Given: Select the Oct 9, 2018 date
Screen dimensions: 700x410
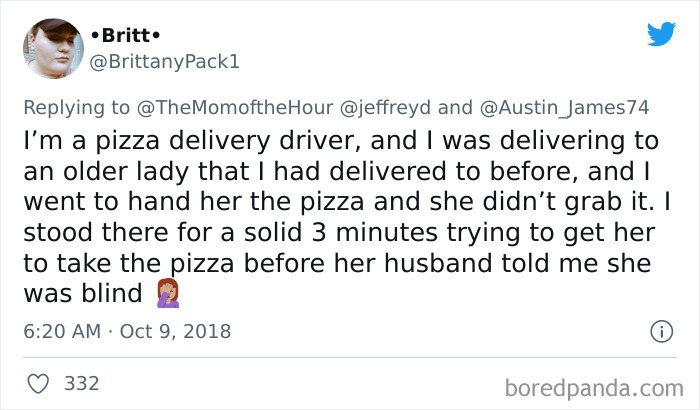Looking at the screenshot, I should coord(174,330).
